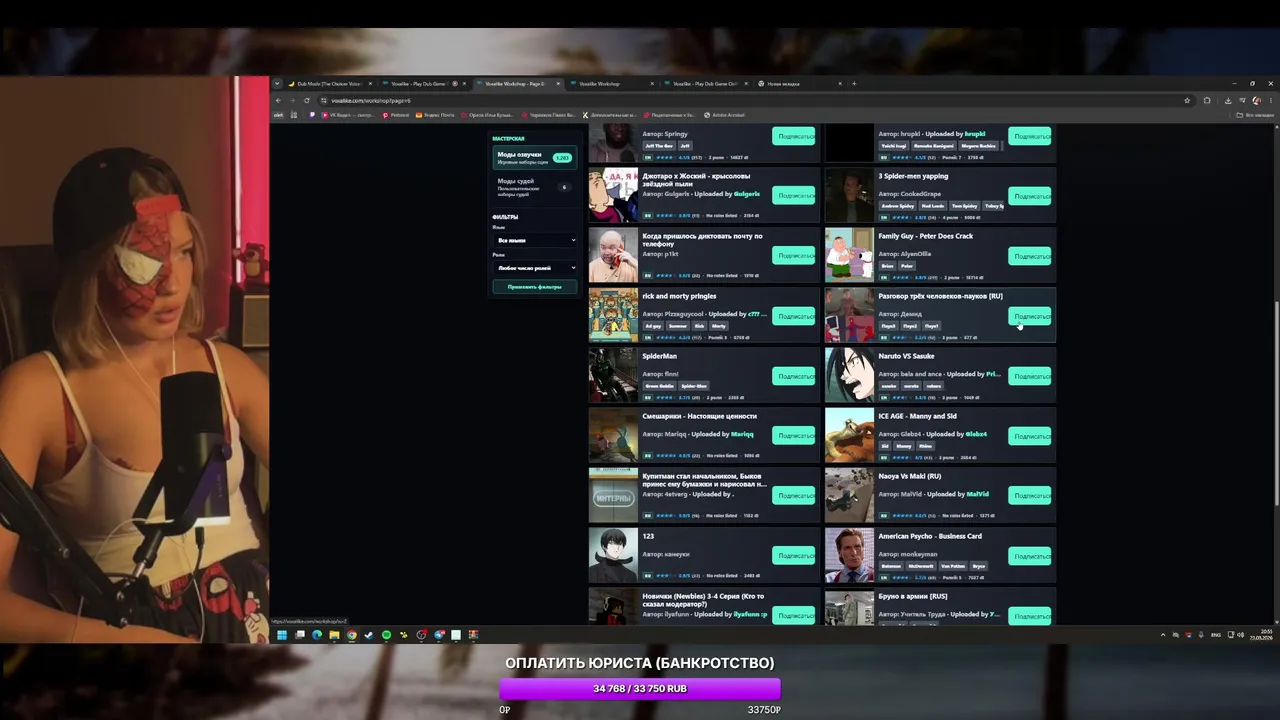The height and width of the screenshot is (720, 1280).
Task: Open uploader link 'Gulgeris'
Action: 747,194
